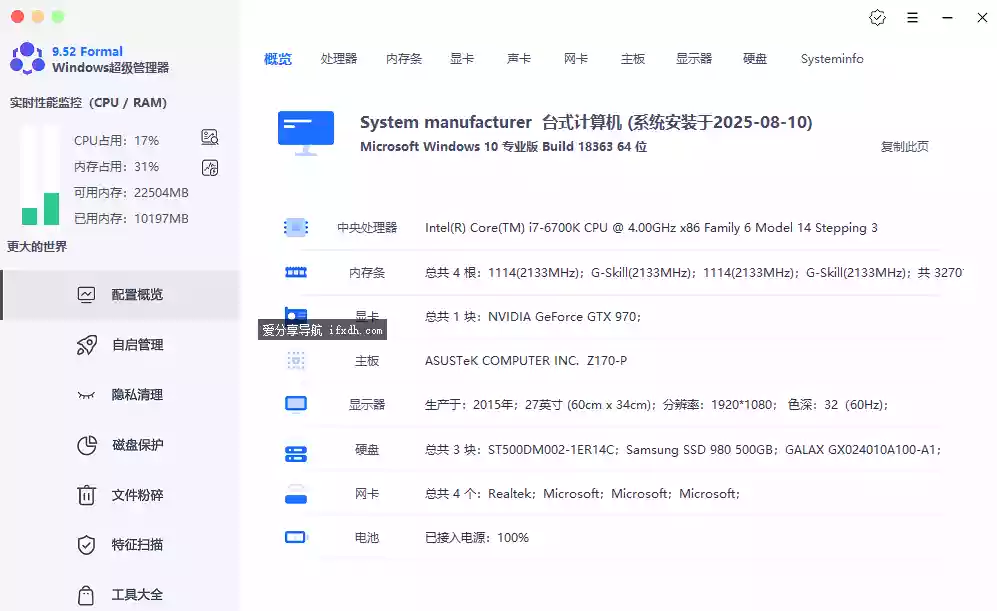
Task: Open the 内存条 tab
Action: coord(403,58)
